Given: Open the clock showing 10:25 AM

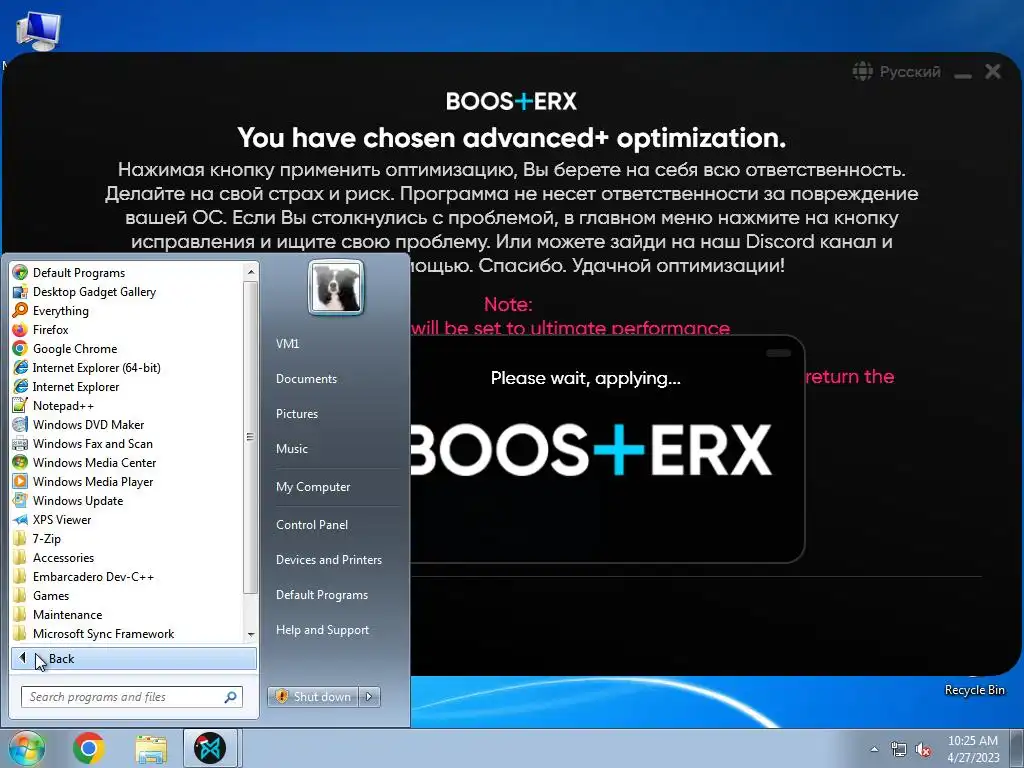Looking at the screenshot, I should click(x=973, y=748).
